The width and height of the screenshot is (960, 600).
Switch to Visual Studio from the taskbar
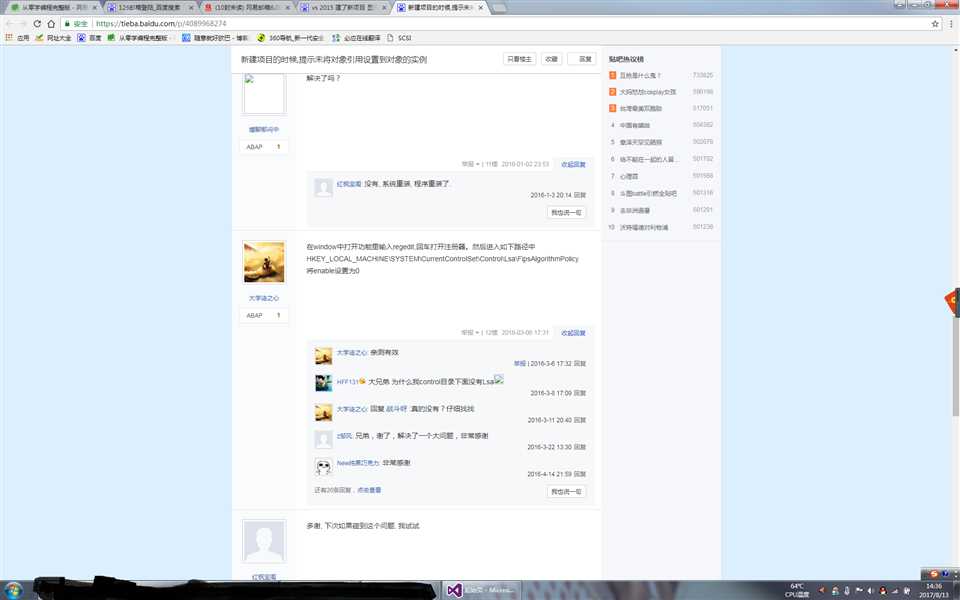click(481, 590)
